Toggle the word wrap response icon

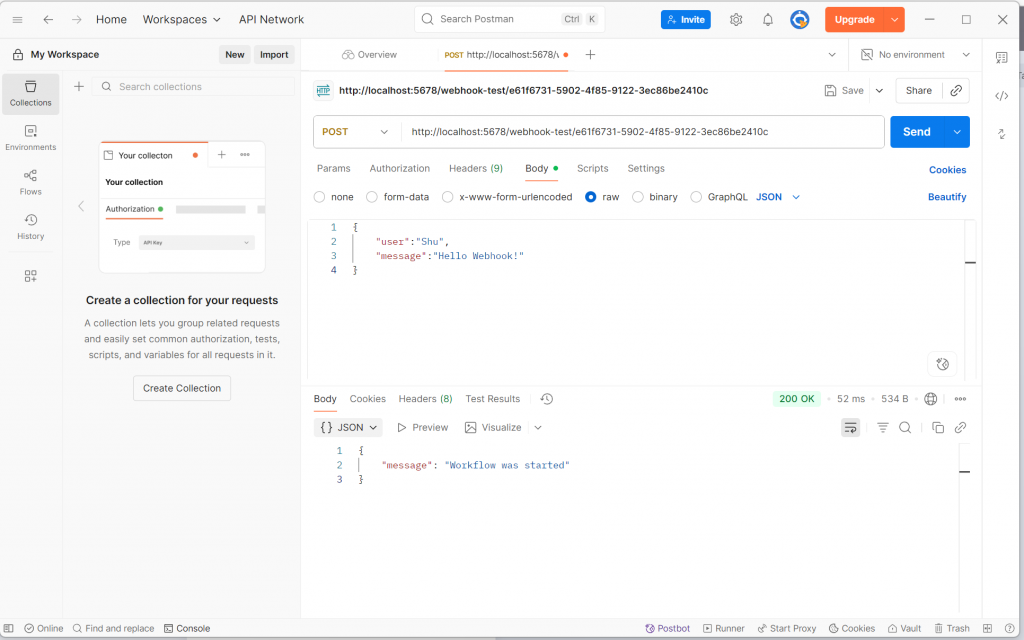[x=850, y=428]
